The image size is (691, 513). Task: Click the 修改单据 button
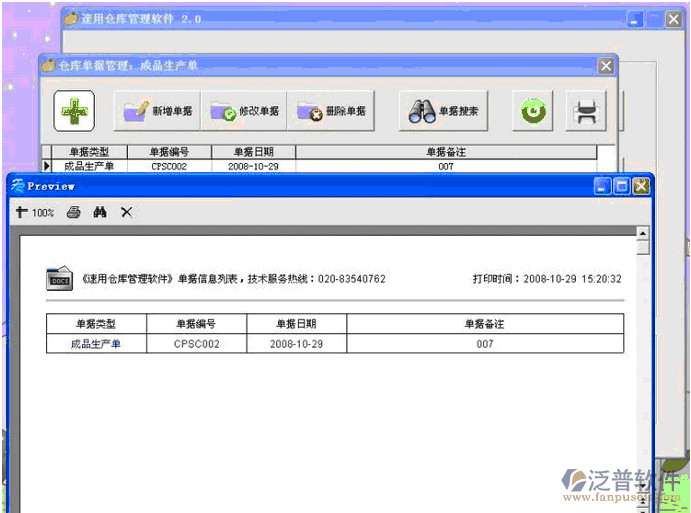tap(244, 111)
